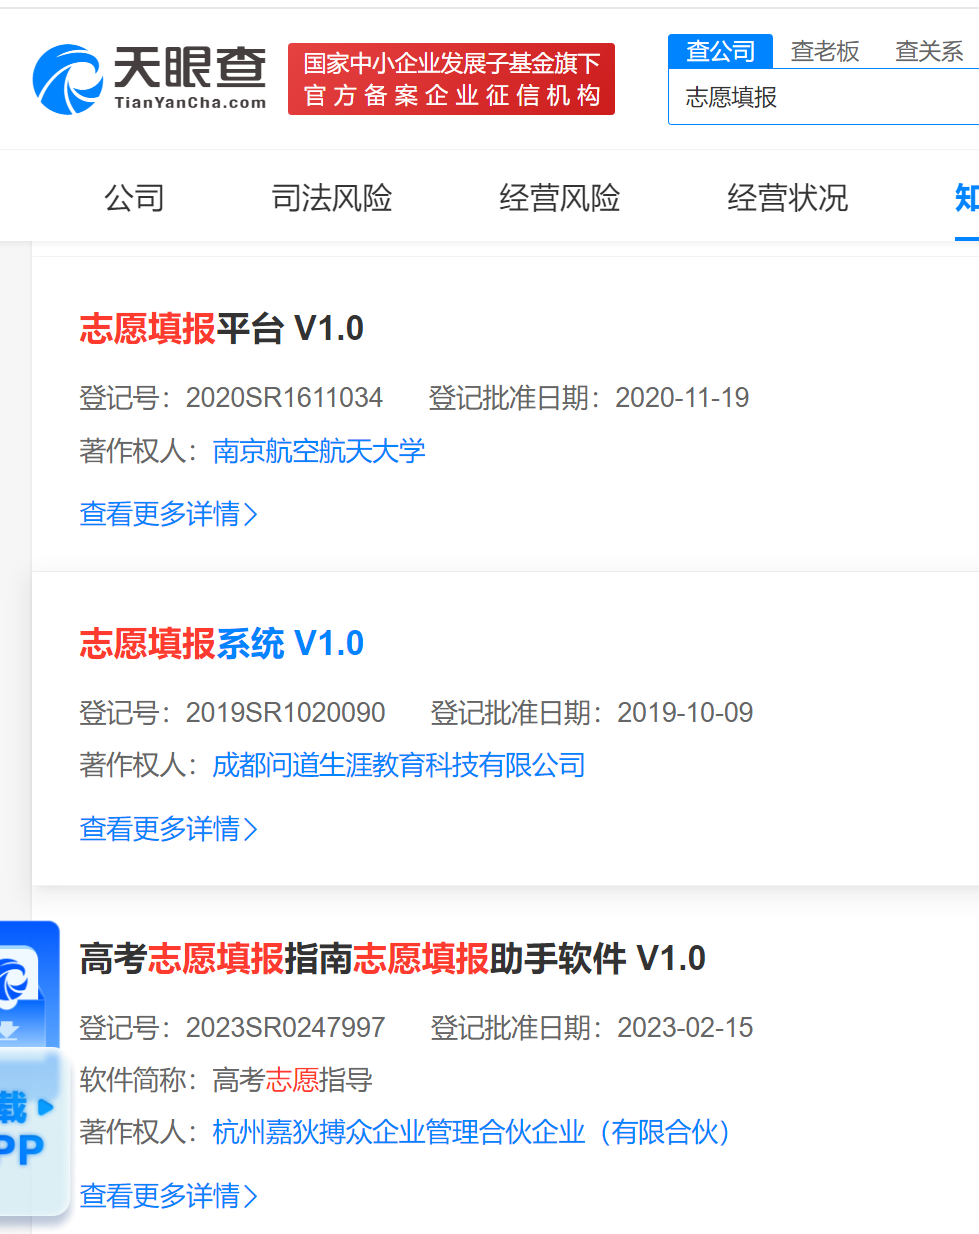Focus the search field containing 志愿填报
Screen dimensions: 979x1234
point(824,97)
